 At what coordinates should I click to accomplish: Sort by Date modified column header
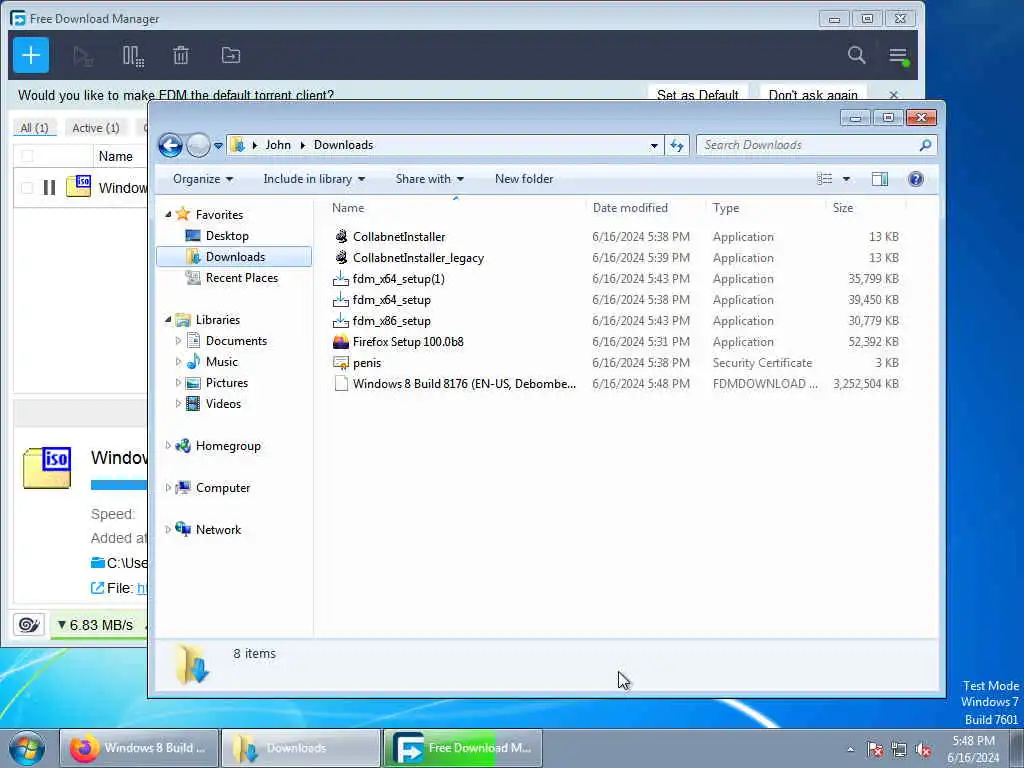point(630,208)
